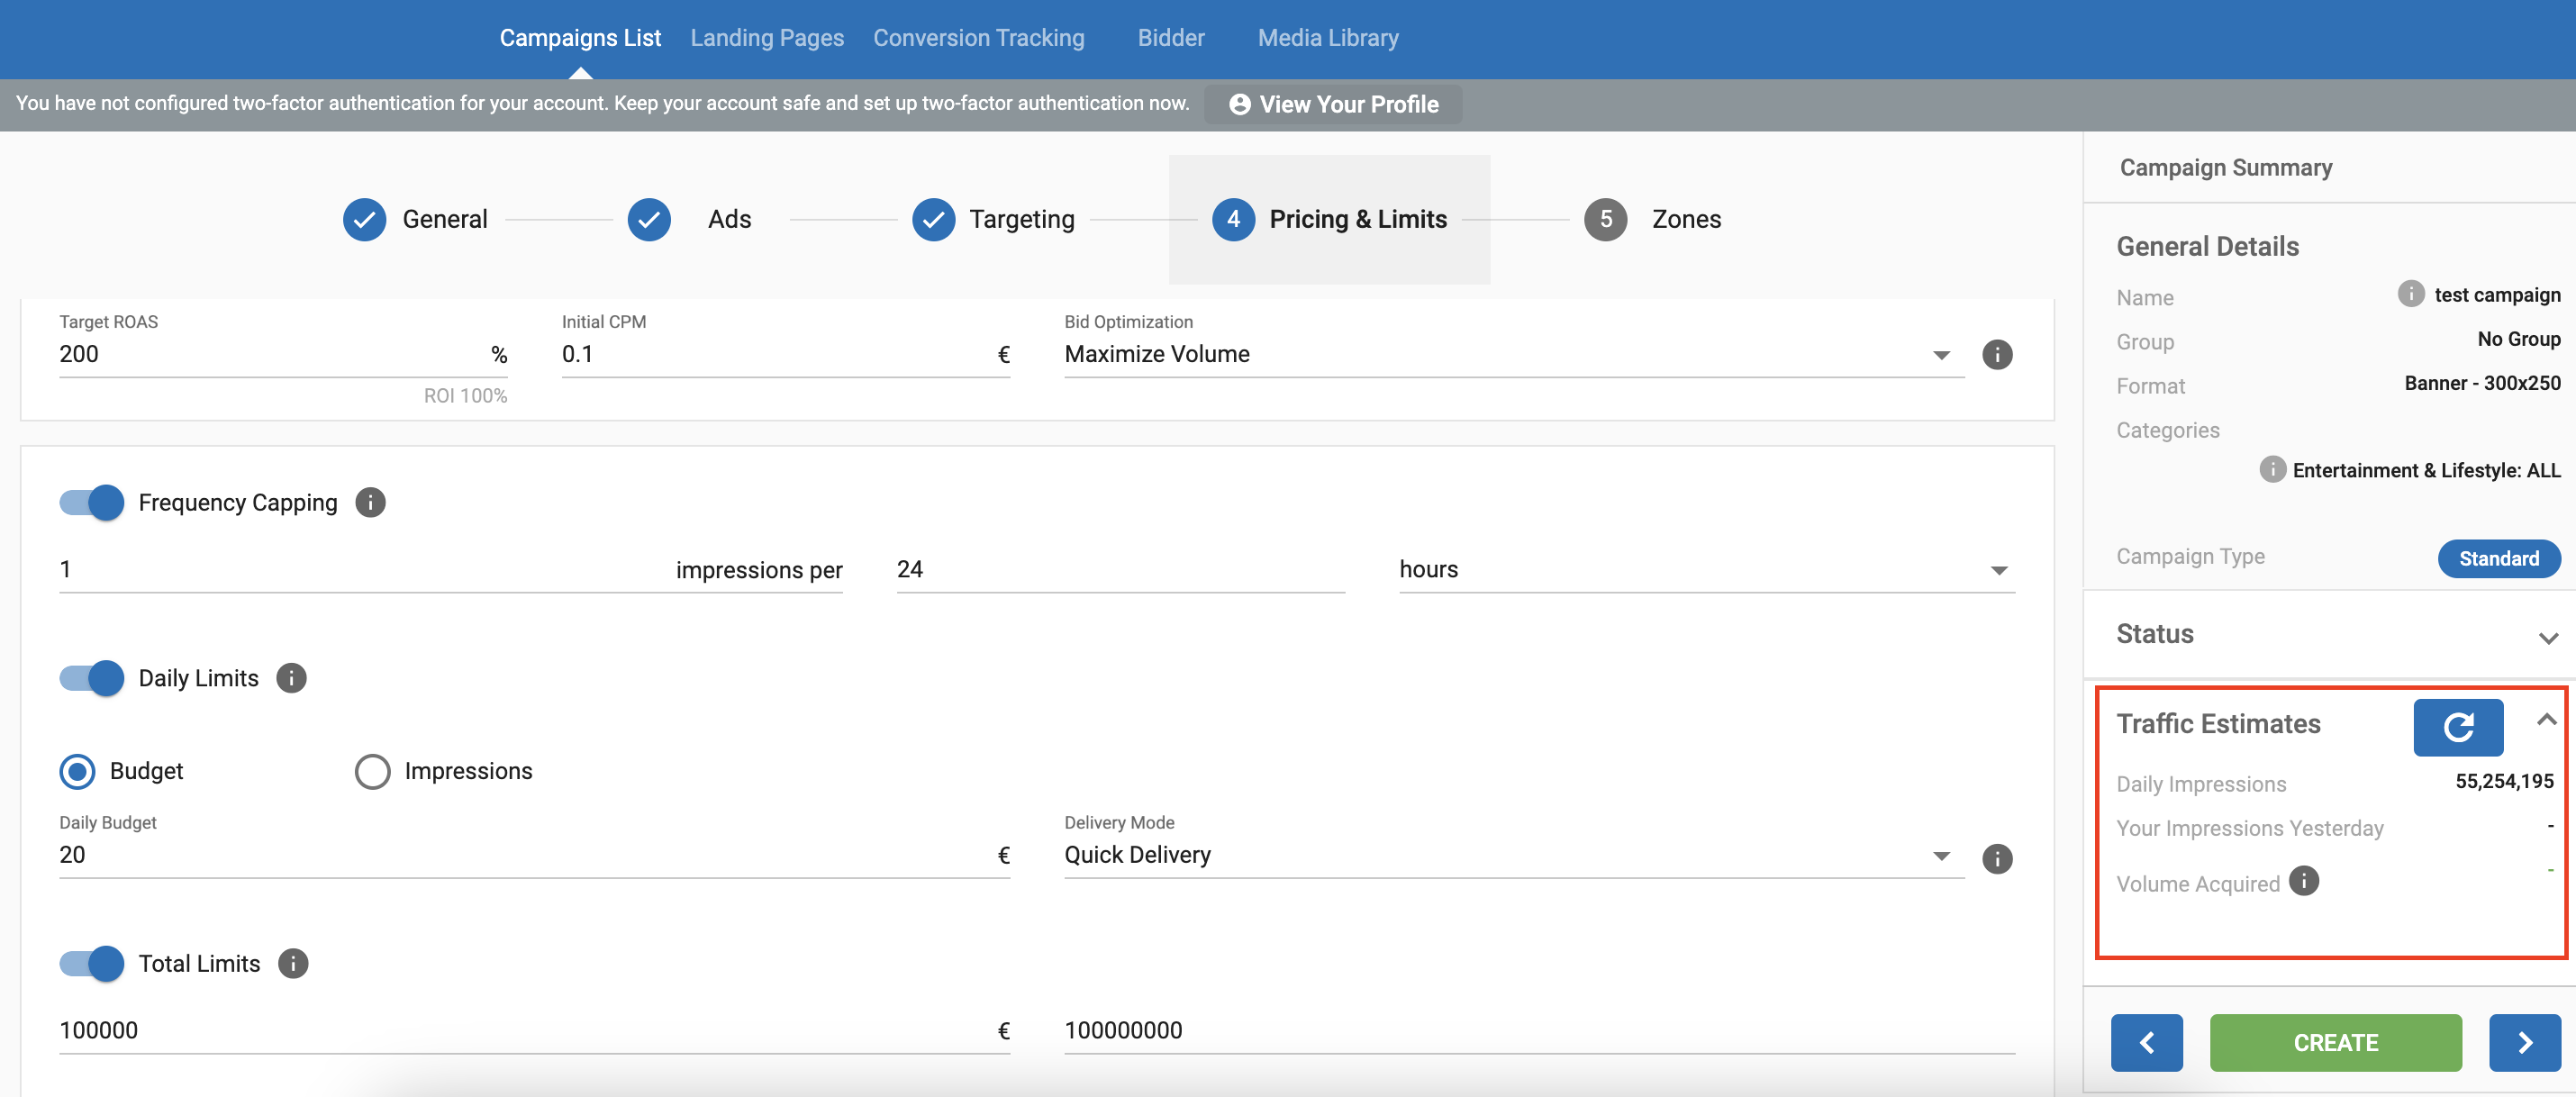Click the Daily Limits info icon
2576x1097 pixels.
[291, 678]
